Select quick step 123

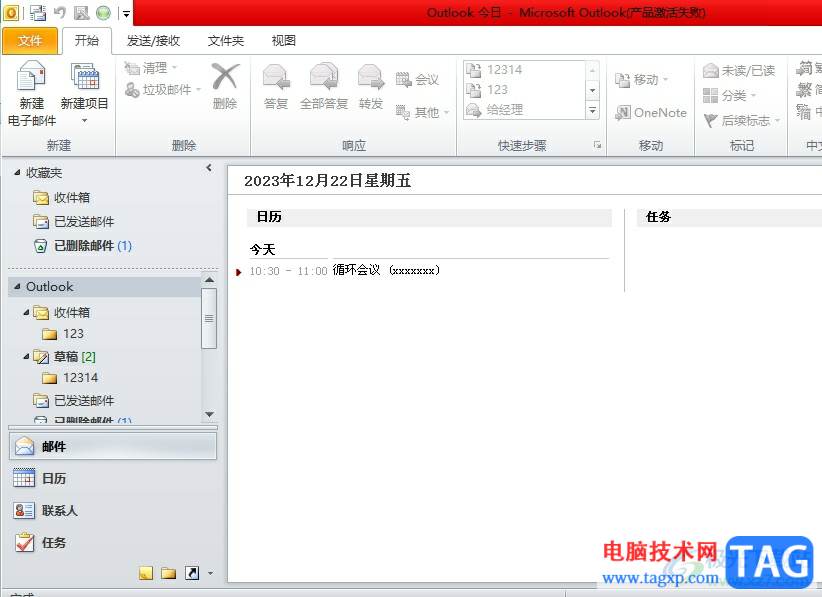tap(524, 90)
